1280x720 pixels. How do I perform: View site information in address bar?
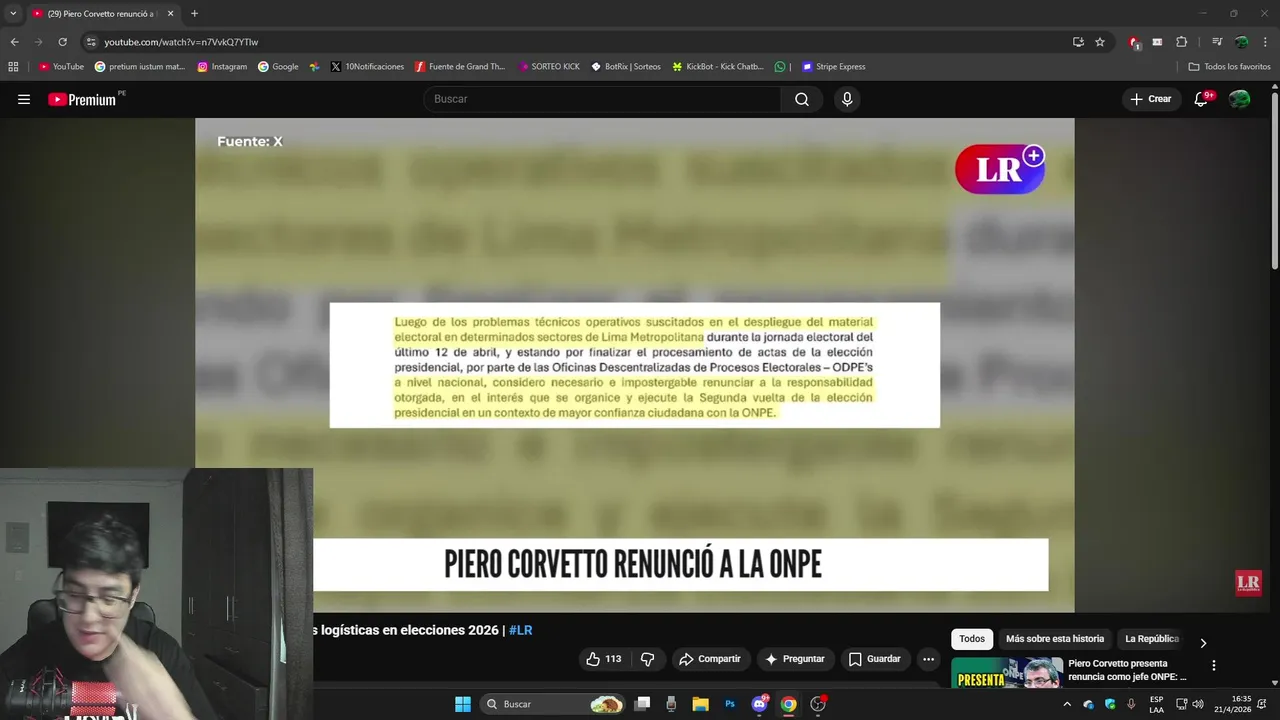[x=91, y=42]
